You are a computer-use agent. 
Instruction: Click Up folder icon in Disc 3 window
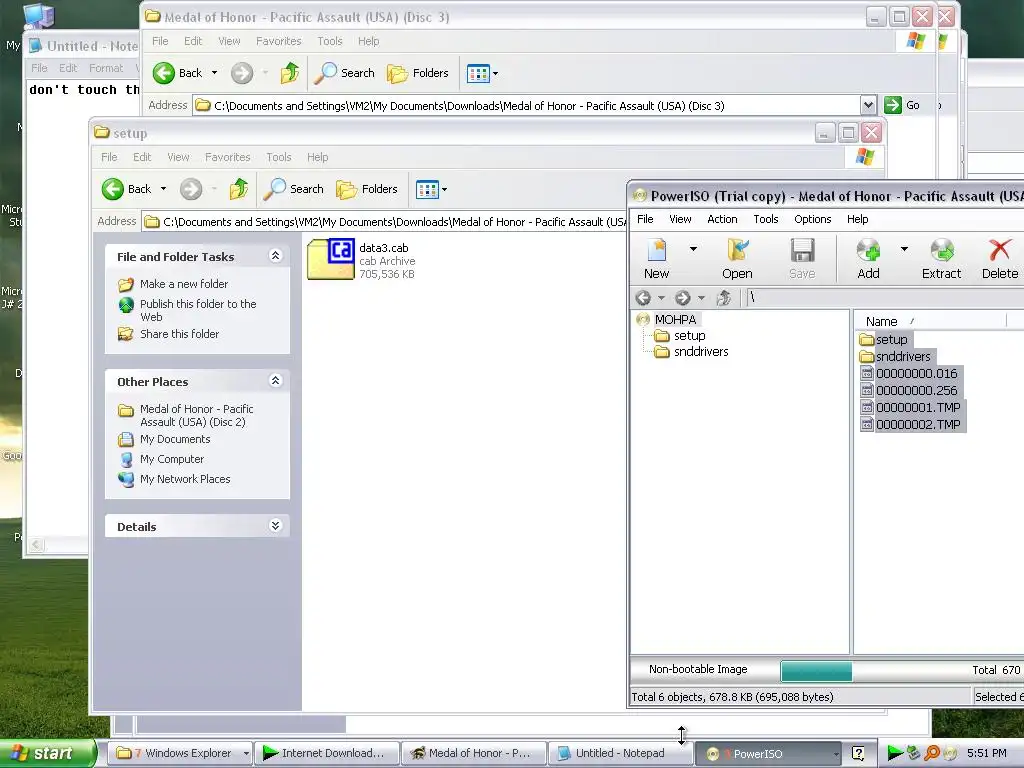pos(289,72)
